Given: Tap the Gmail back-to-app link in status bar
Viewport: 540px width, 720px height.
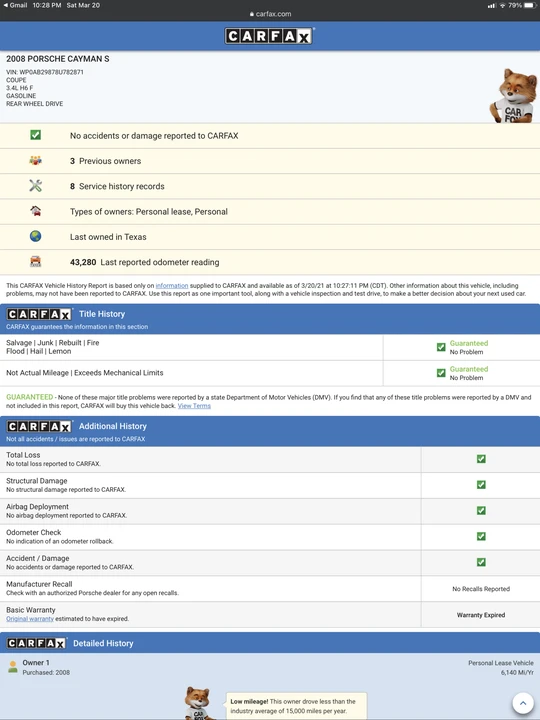Looking at the screenshot, I should 15,5.
